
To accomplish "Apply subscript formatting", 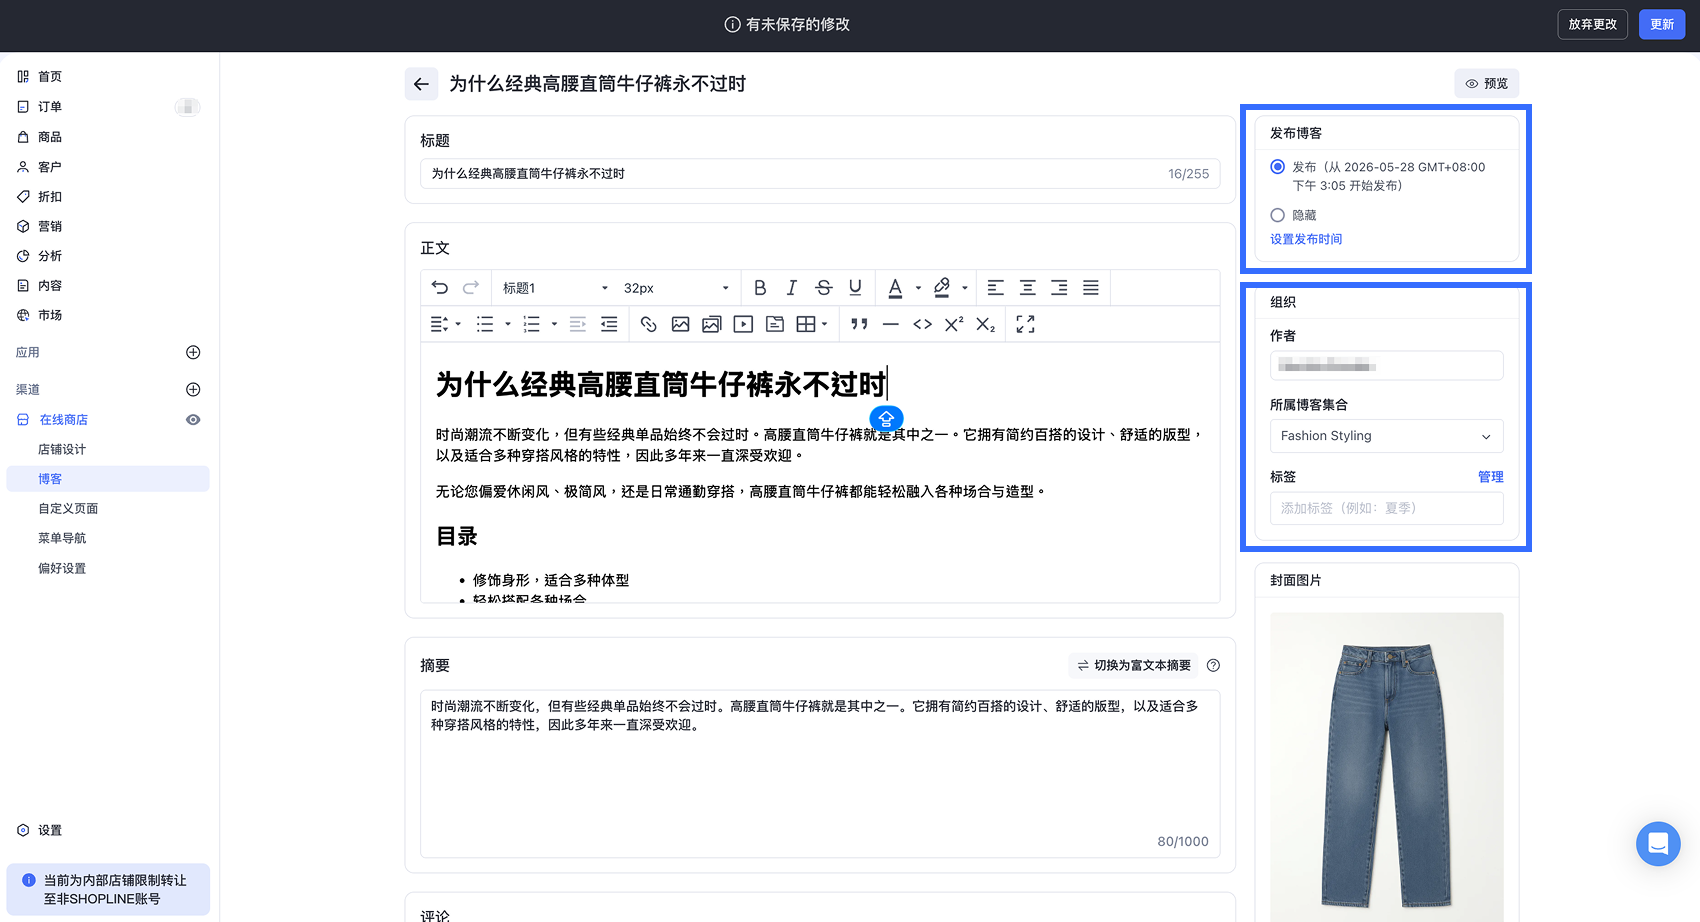I will 986,324.
